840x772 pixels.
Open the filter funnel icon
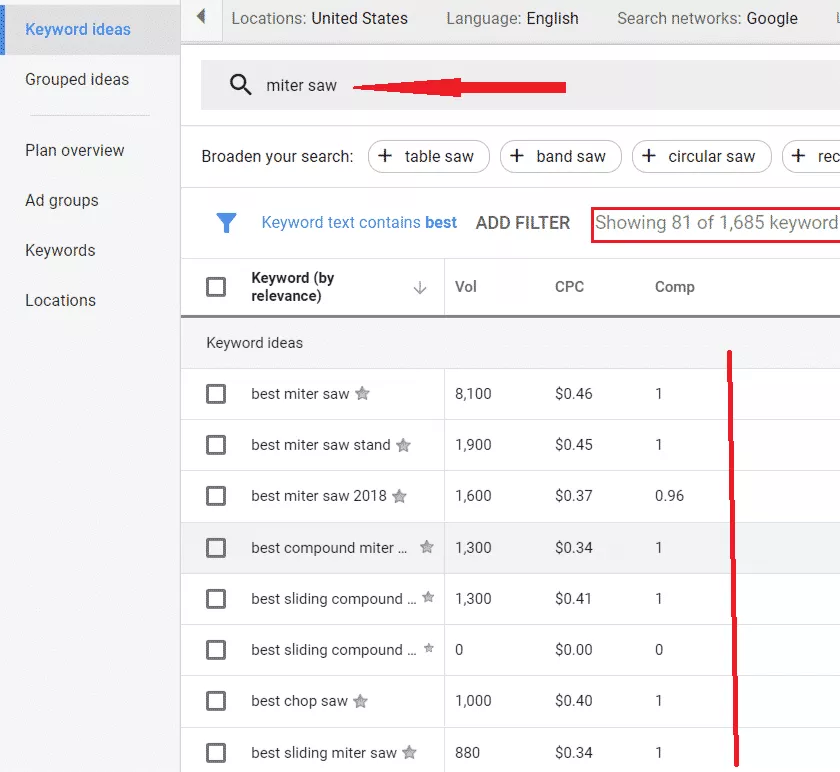click(224, 223)
